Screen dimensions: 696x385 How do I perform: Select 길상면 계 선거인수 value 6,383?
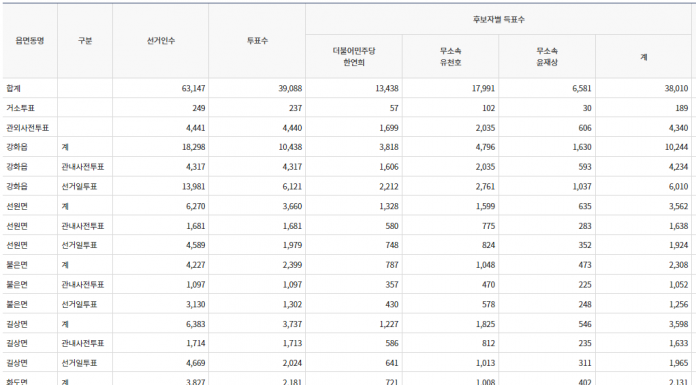[x=195, y=324]
